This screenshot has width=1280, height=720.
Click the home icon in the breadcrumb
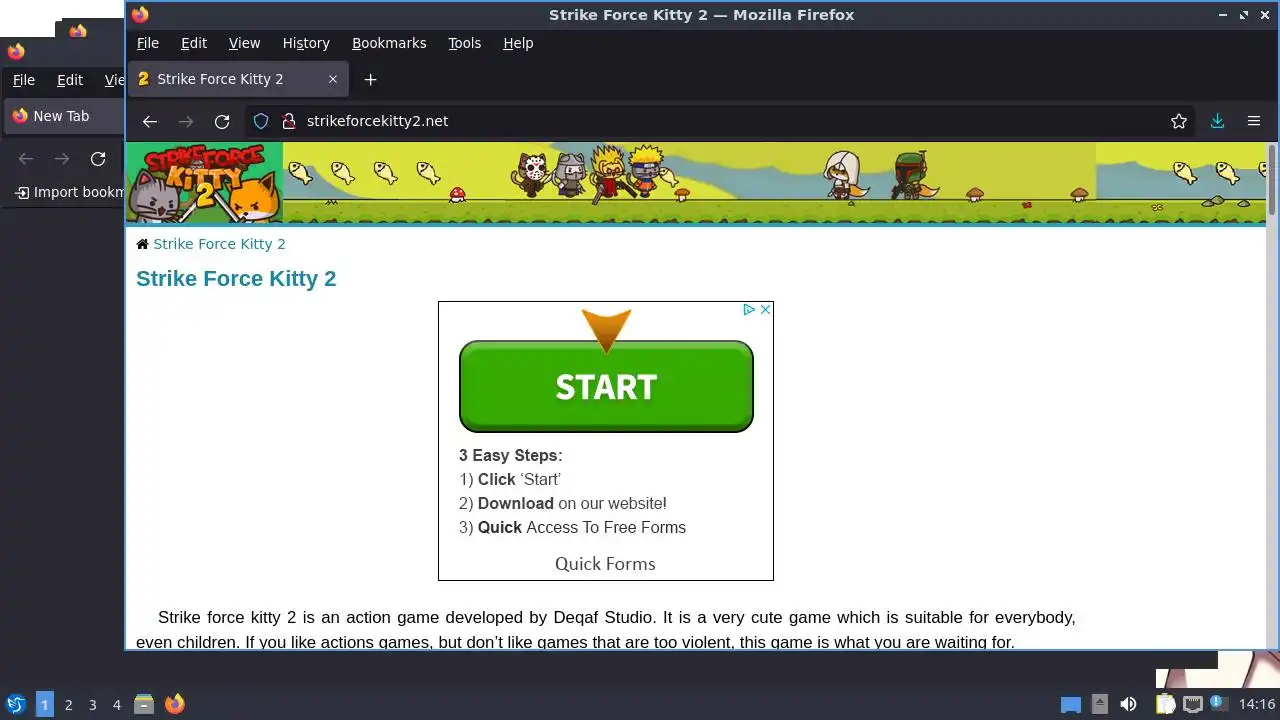point(142,244)
